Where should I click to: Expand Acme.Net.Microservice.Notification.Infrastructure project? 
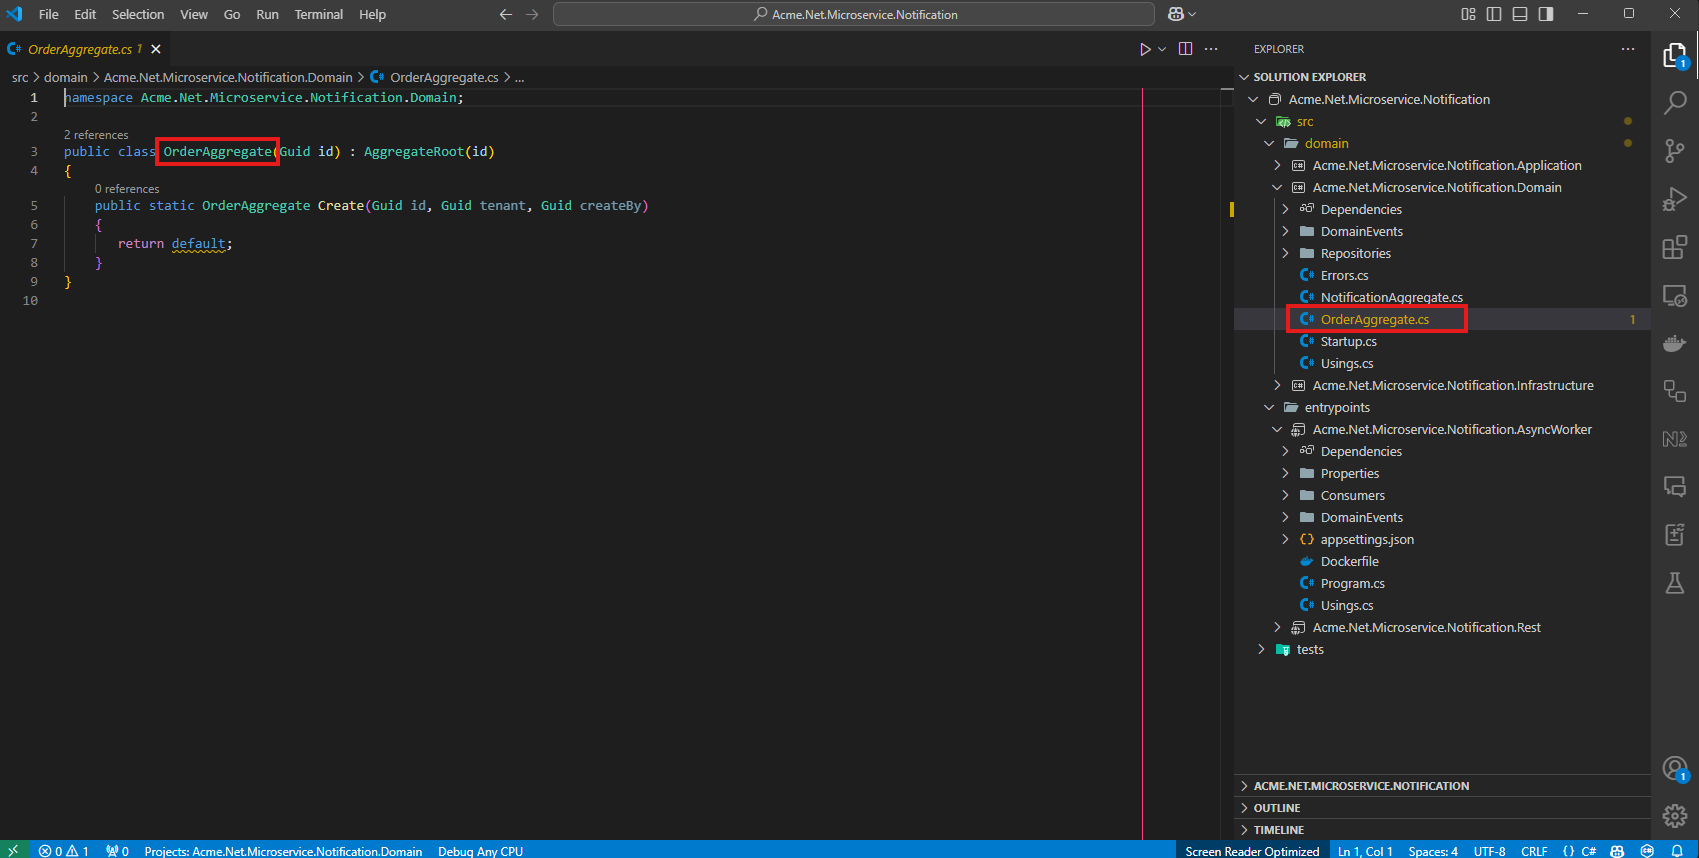click(1277, 385)
